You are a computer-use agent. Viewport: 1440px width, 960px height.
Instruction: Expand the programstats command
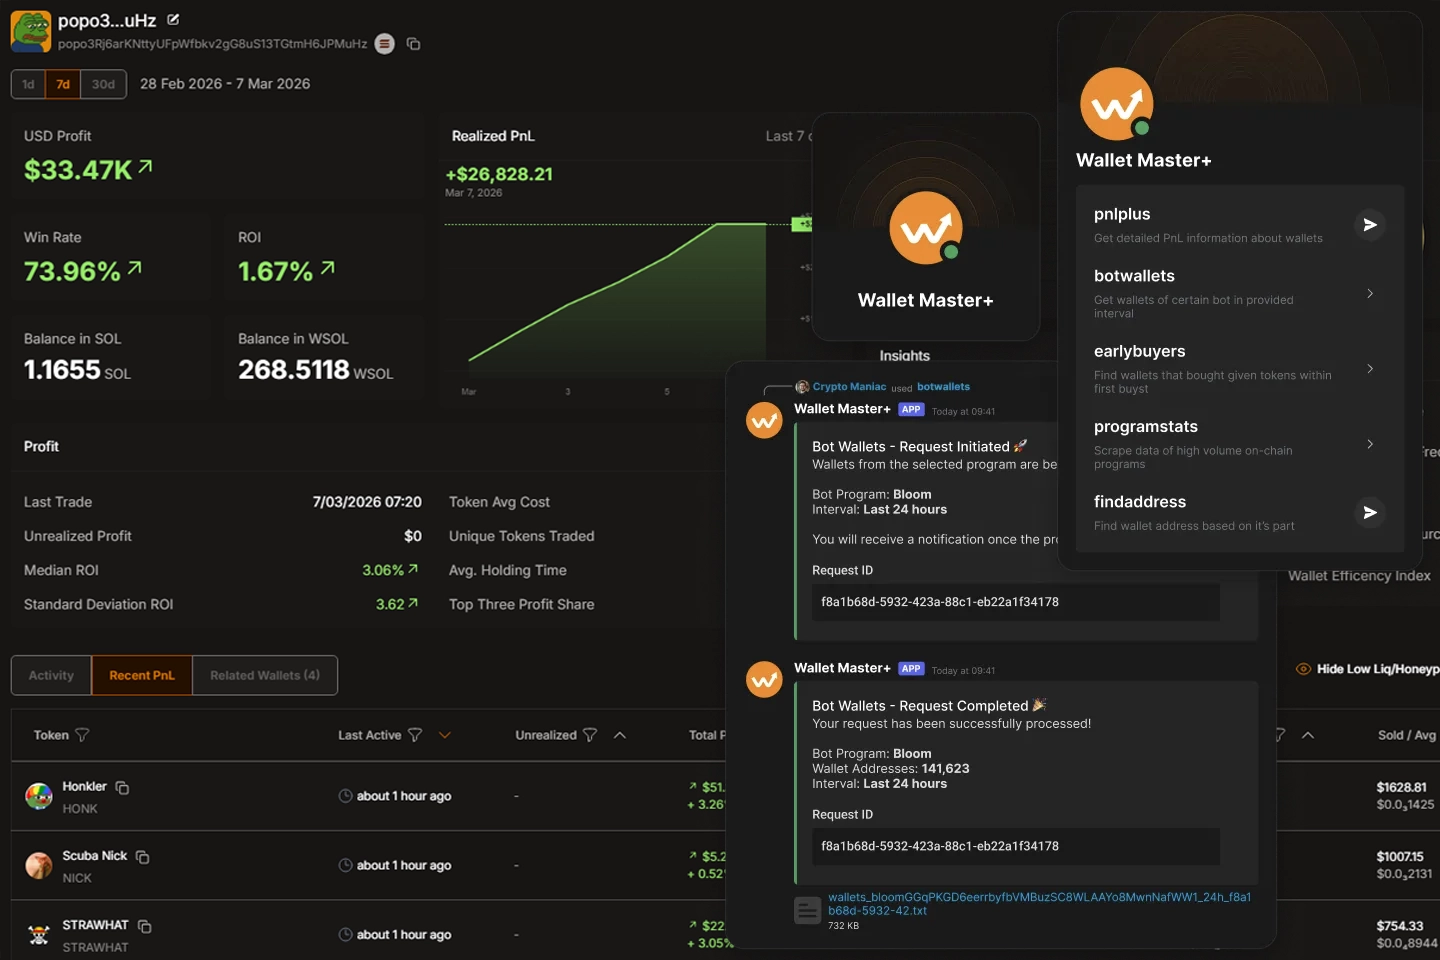(x=1370, y=443)
